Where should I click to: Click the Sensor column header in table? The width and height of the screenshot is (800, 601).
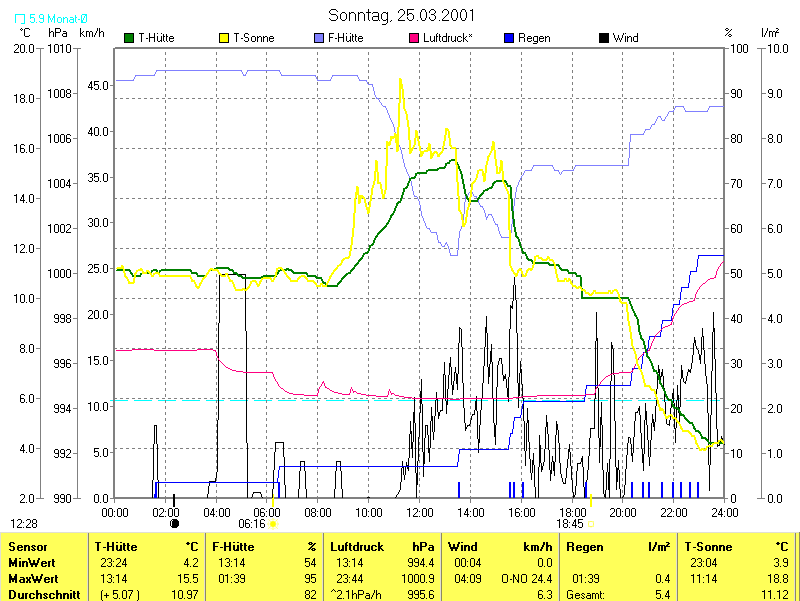click(x=28, y=547)
